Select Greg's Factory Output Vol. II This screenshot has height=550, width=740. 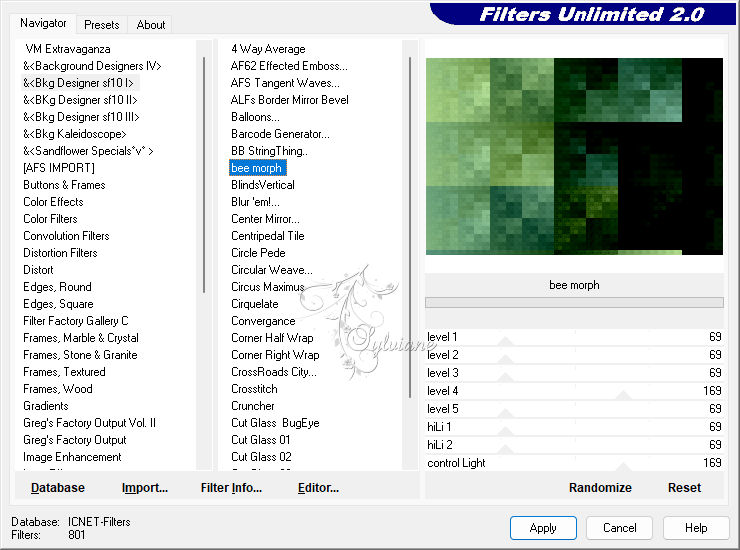click(x=89, y=423)
